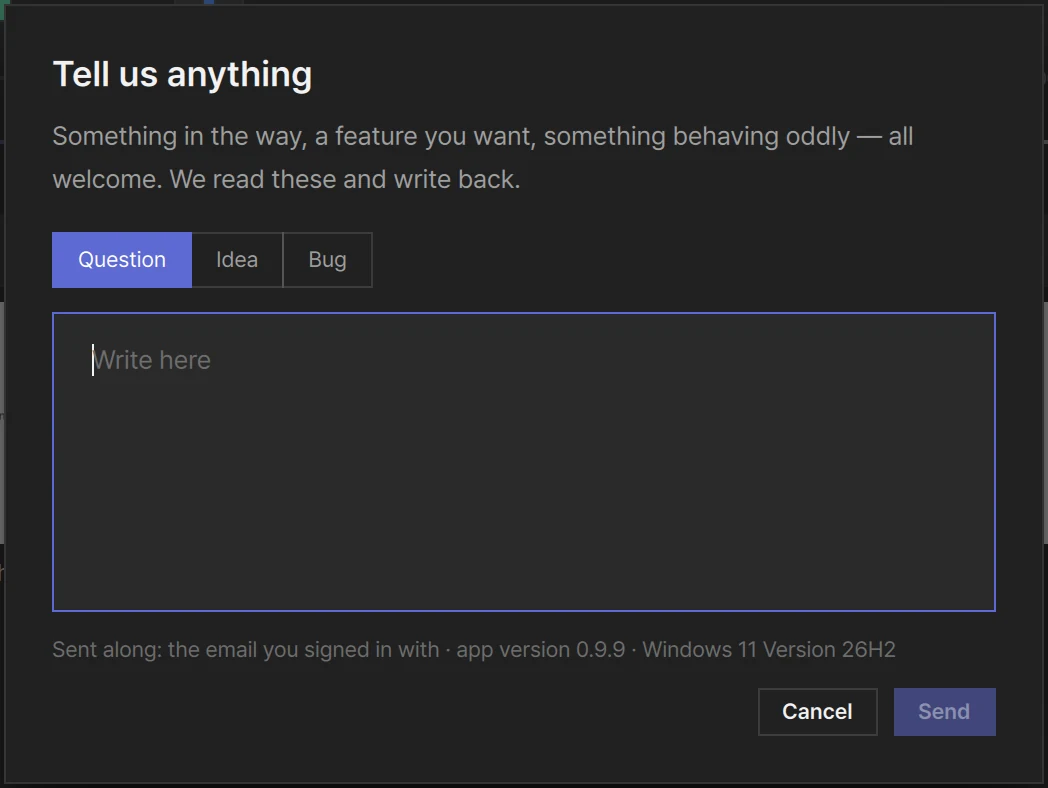Focus the 'Write here' message box

(x=524, y=462)
